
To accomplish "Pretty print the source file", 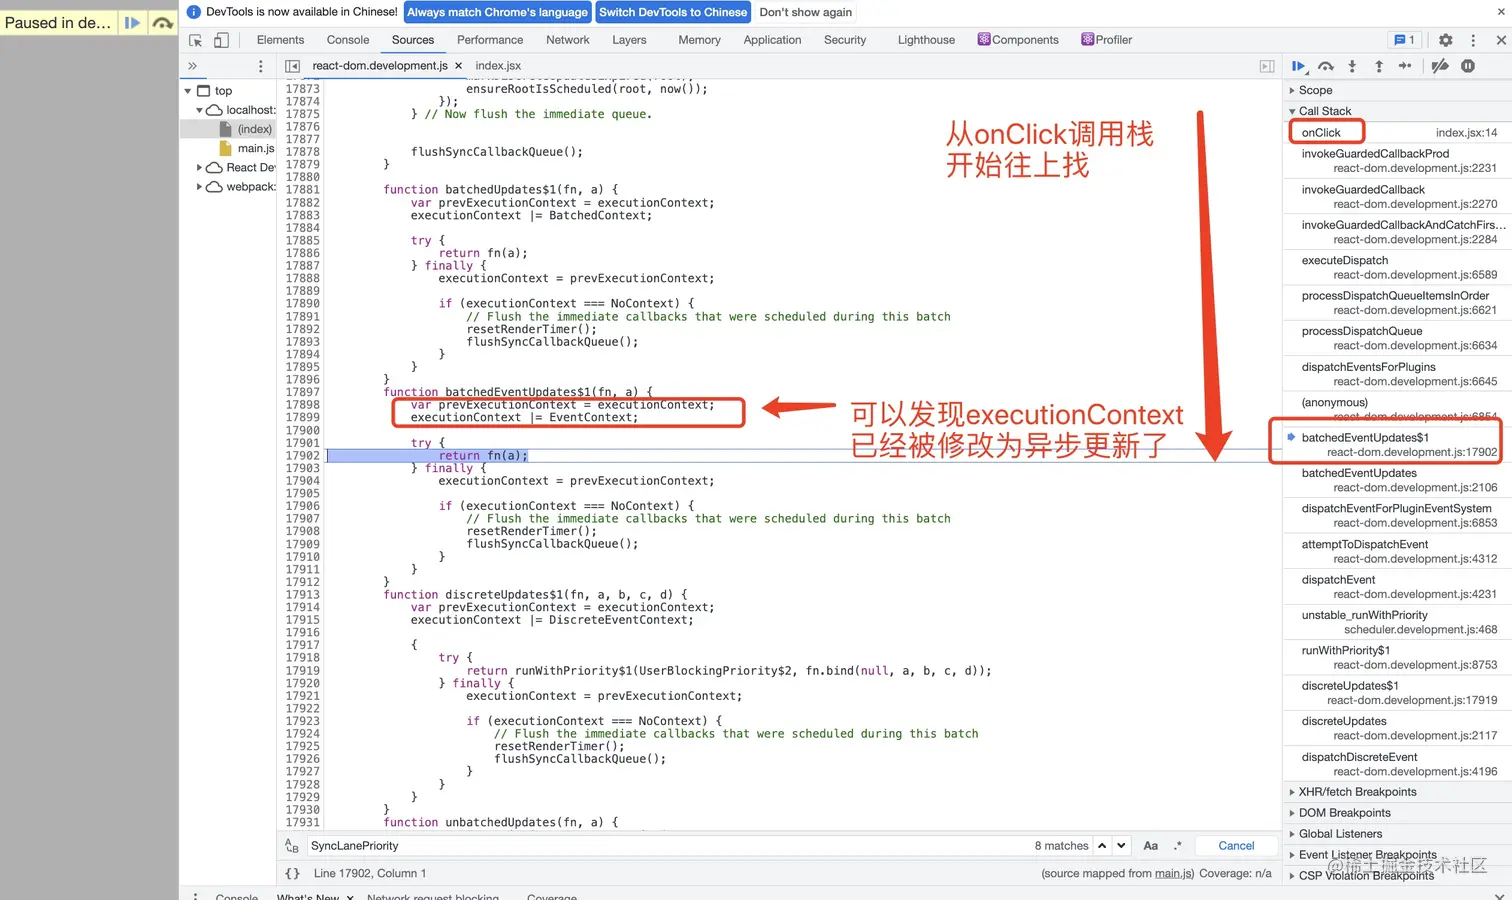I will tap(293, 873).
